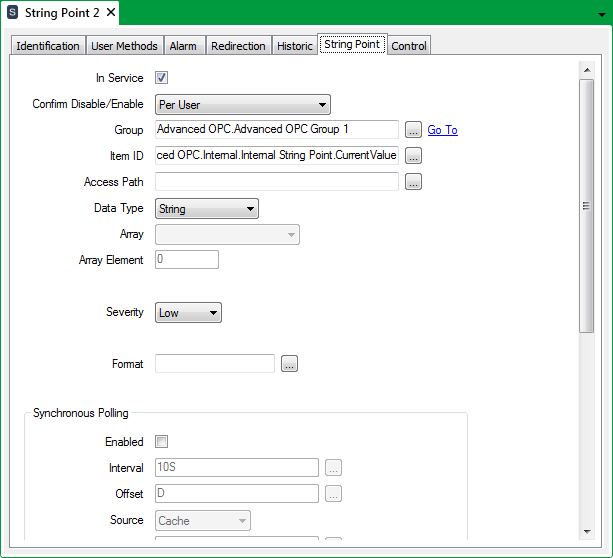Open the Confirm Disable/Enable dropdown
613x558 pixels.
(243, 104)
